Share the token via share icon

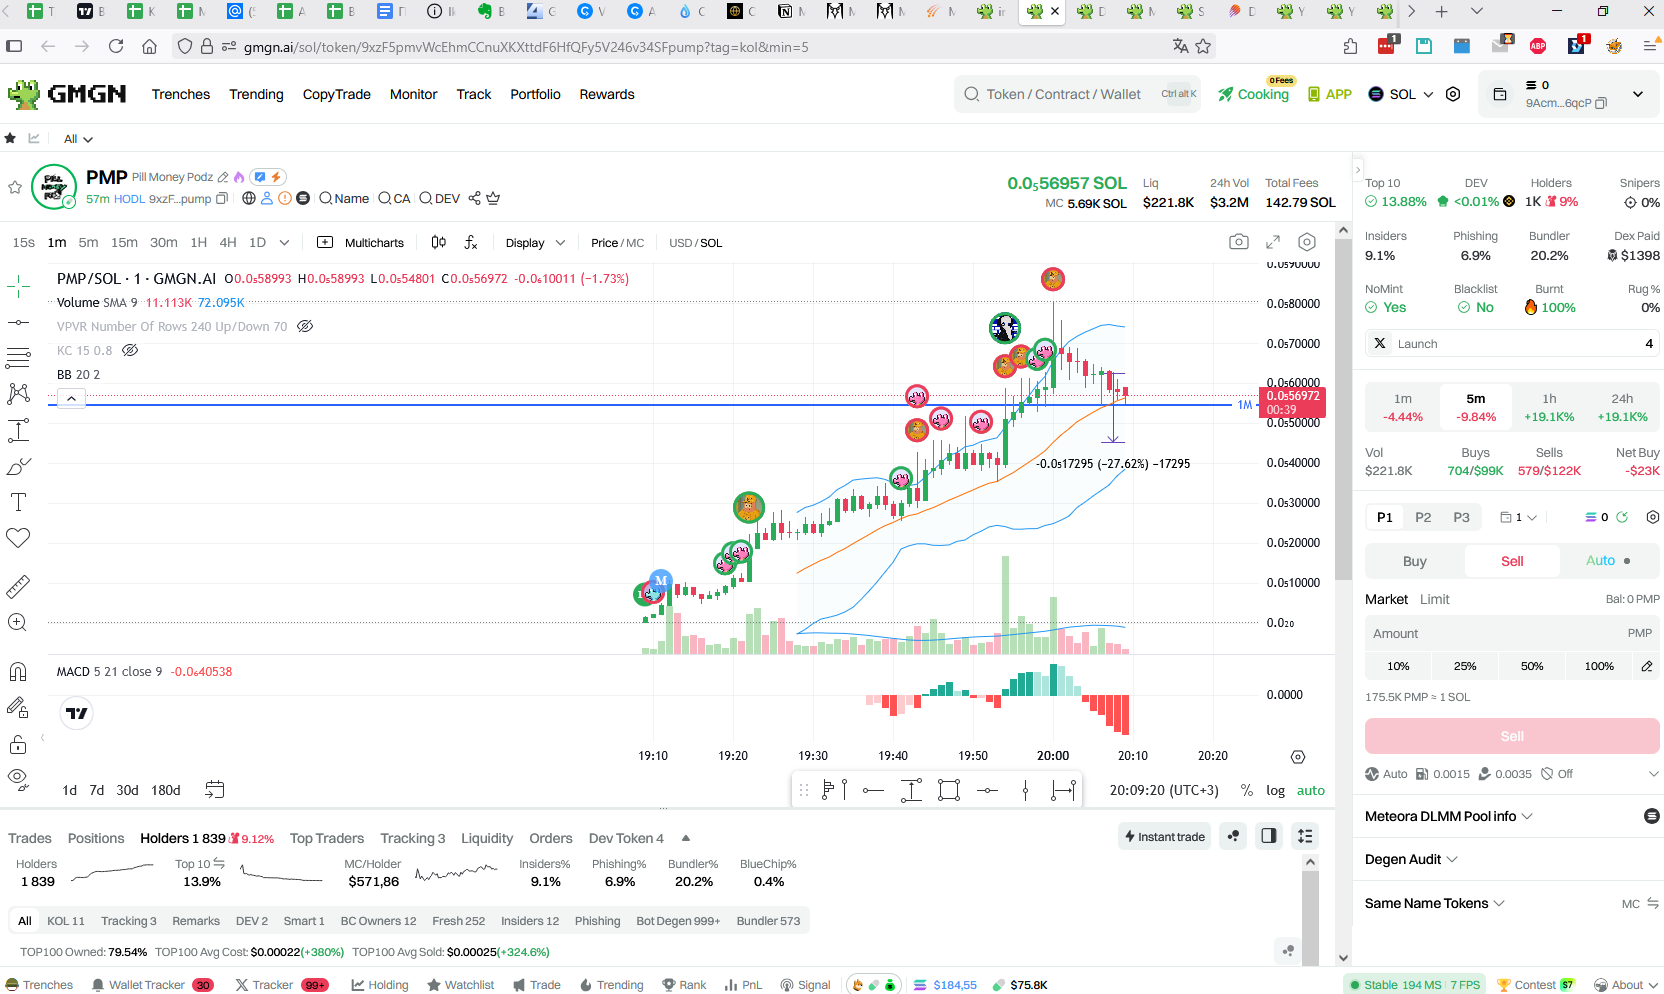(x=475, y=198)
